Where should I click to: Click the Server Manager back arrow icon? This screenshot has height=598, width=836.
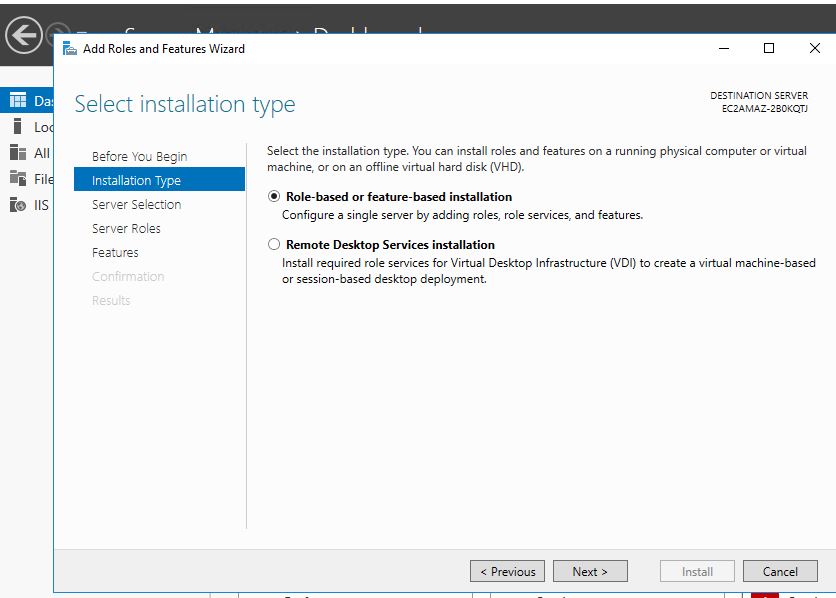(23, 36)
